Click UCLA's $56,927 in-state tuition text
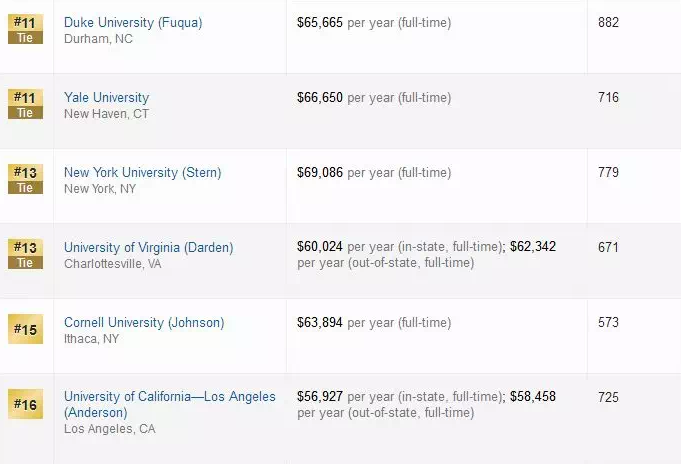The image size is (681, 464). (x=320, y=397)
